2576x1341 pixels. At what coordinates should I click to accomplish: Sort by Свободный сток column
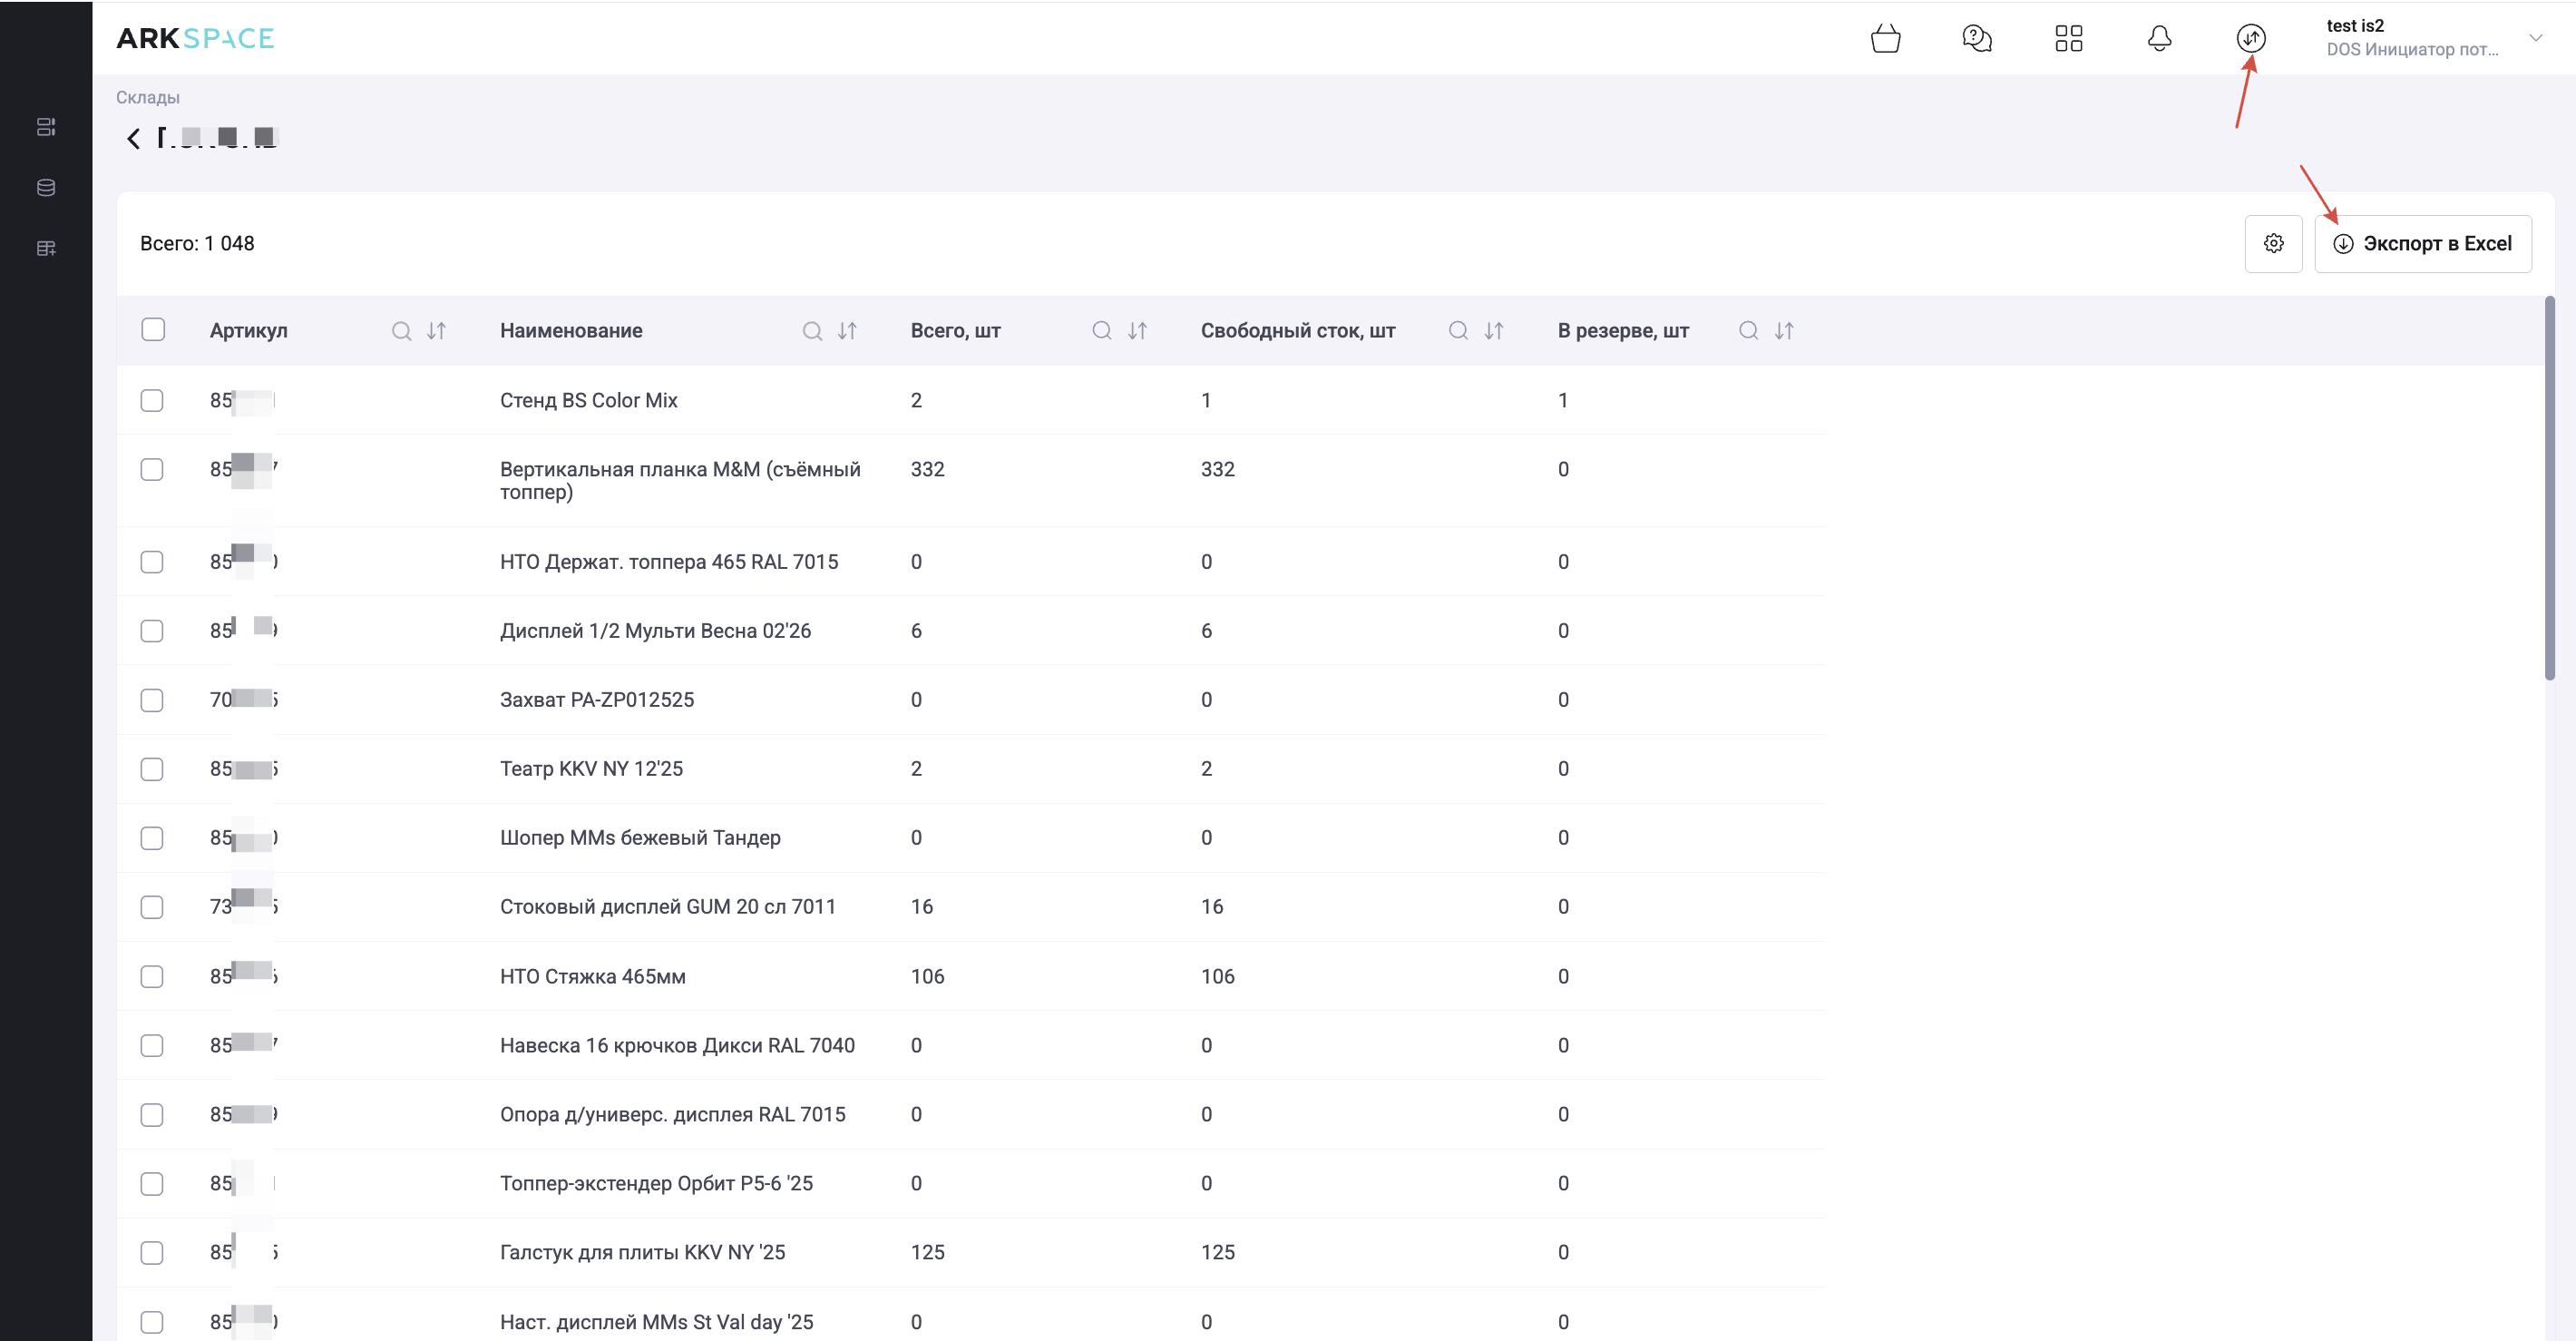pos(1493,331)
